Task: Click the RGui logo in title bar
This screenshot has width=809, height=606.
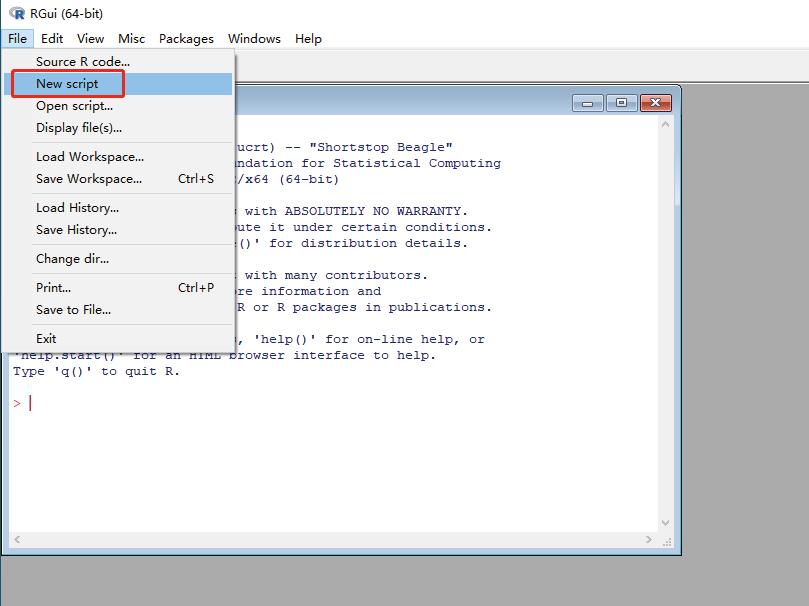Action: point(15,13)
